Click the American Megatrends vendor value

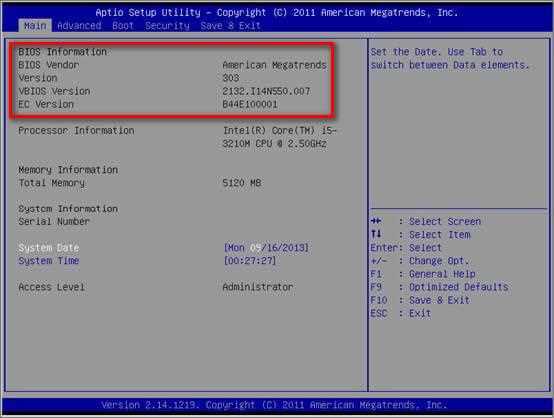[275, 65]
